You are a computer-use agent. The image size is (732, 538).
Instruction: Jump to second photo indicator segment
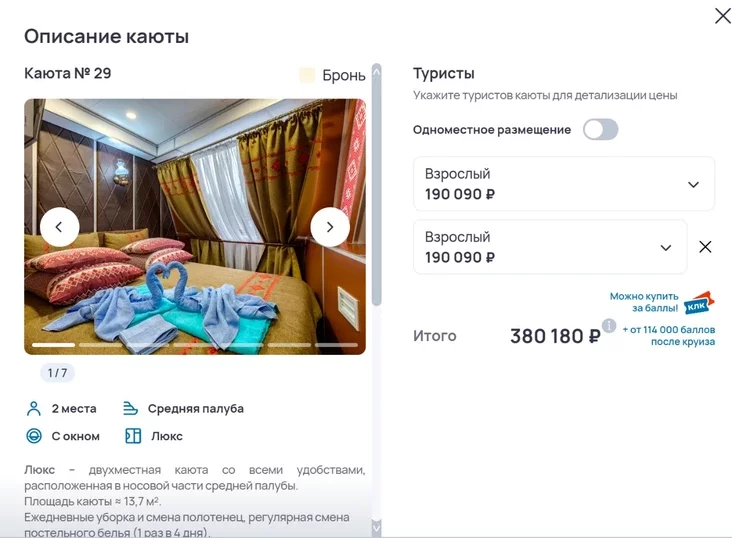101,345
